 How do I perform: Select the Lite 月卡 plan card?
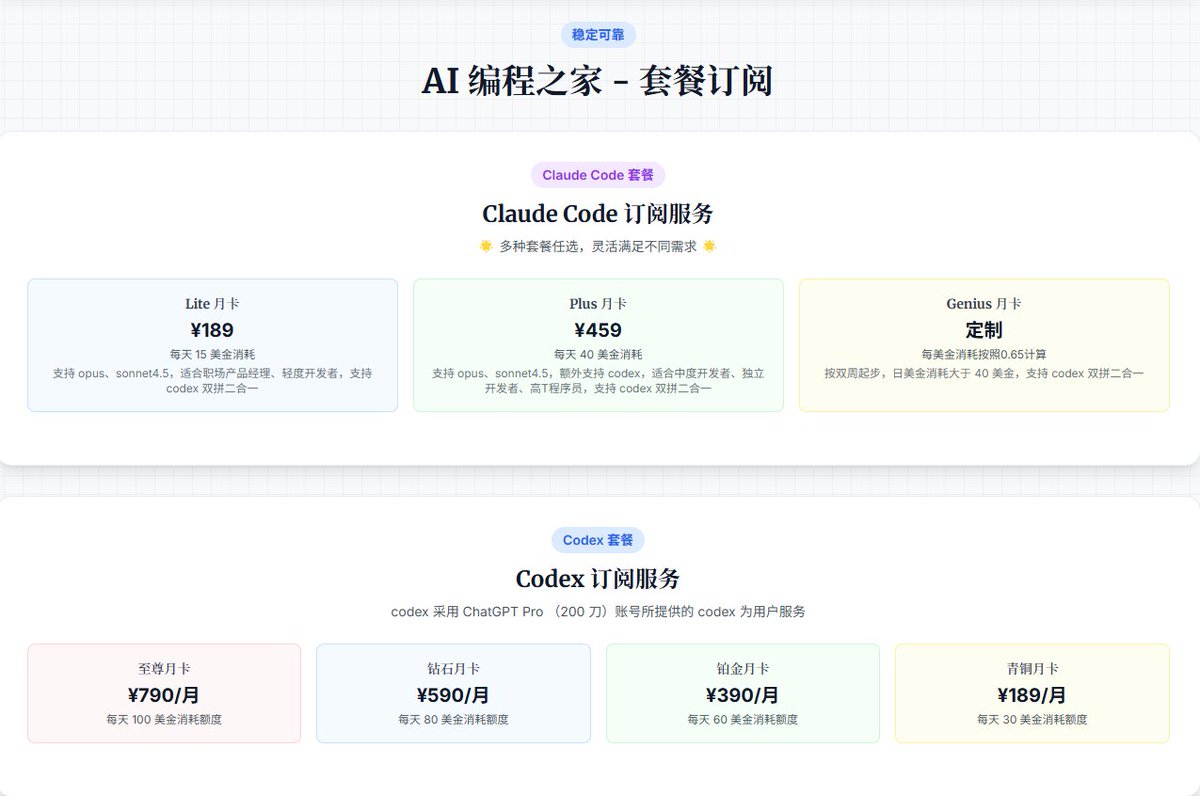pyautogui.click(x=212, y=345)
